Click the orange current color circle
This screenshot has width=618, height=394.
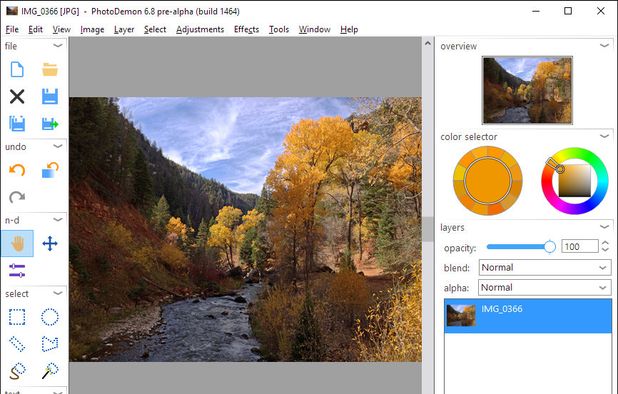[488, 181]
